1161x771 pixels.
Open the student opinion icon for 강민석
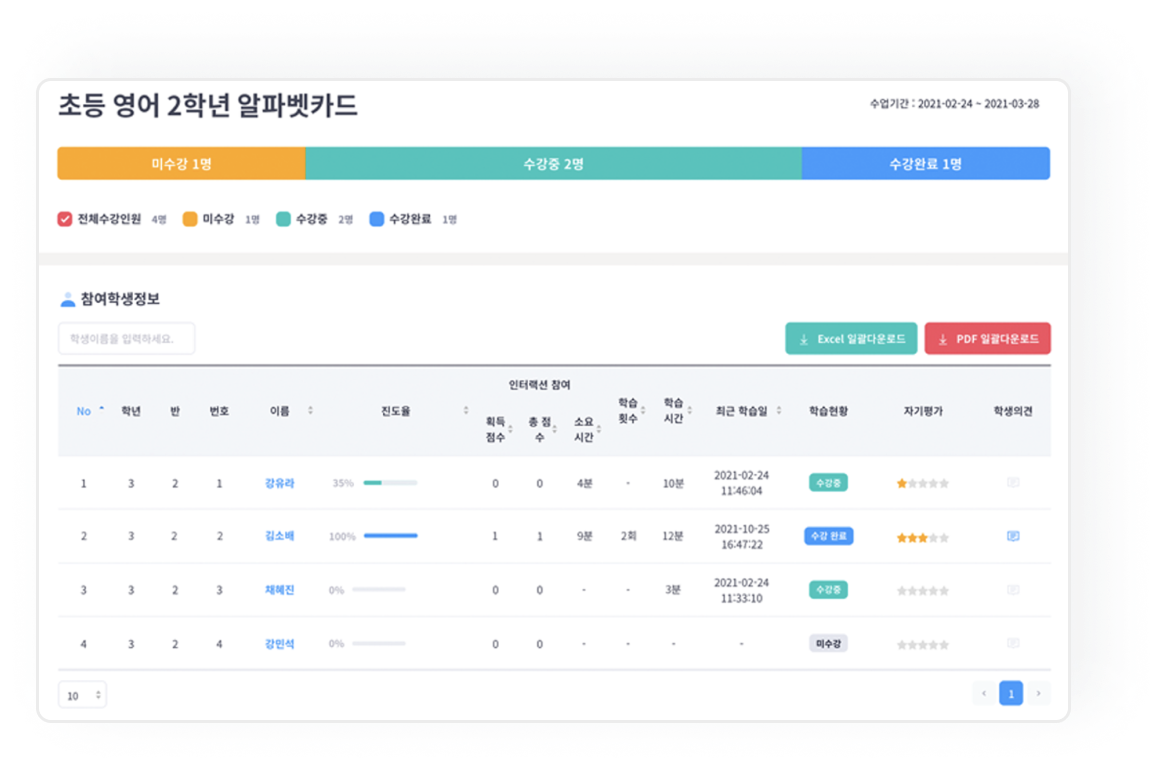(1013, 644)
